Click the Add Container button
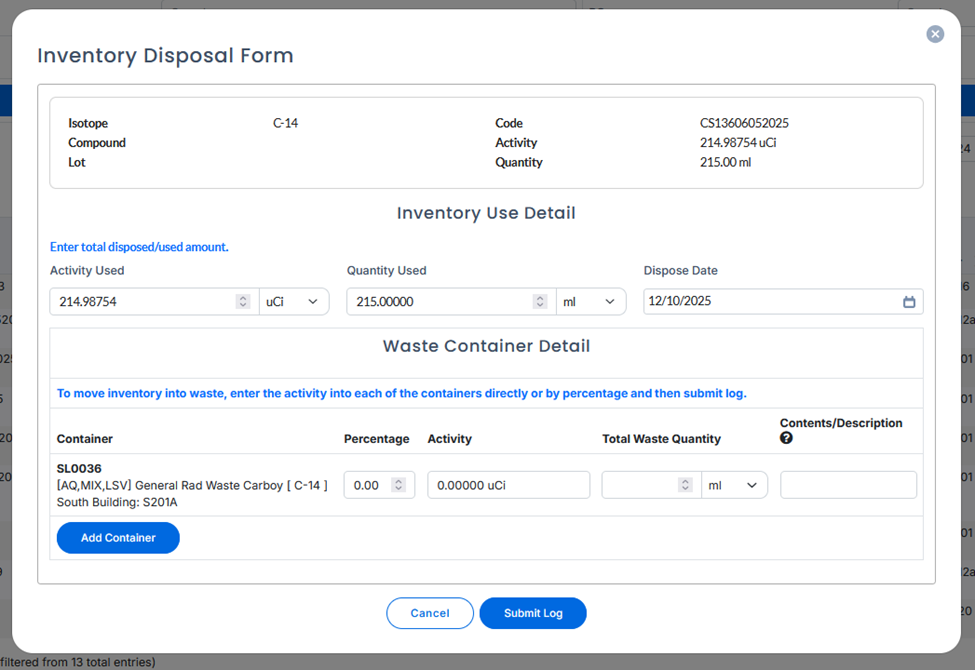This screenshot has width=975, height=670. [x=118, y=538]
